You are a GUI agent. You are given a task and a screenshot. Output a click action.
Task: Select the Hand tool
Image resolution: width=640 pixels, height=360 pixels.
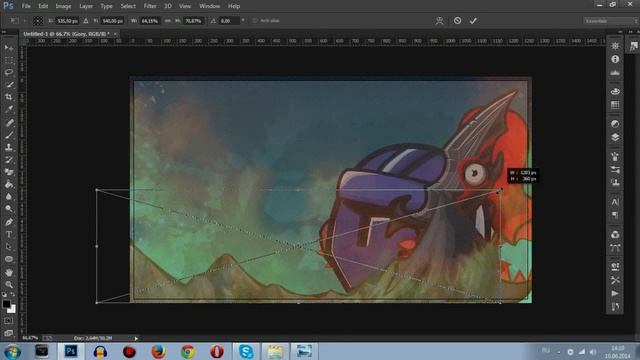pos(9,272)
